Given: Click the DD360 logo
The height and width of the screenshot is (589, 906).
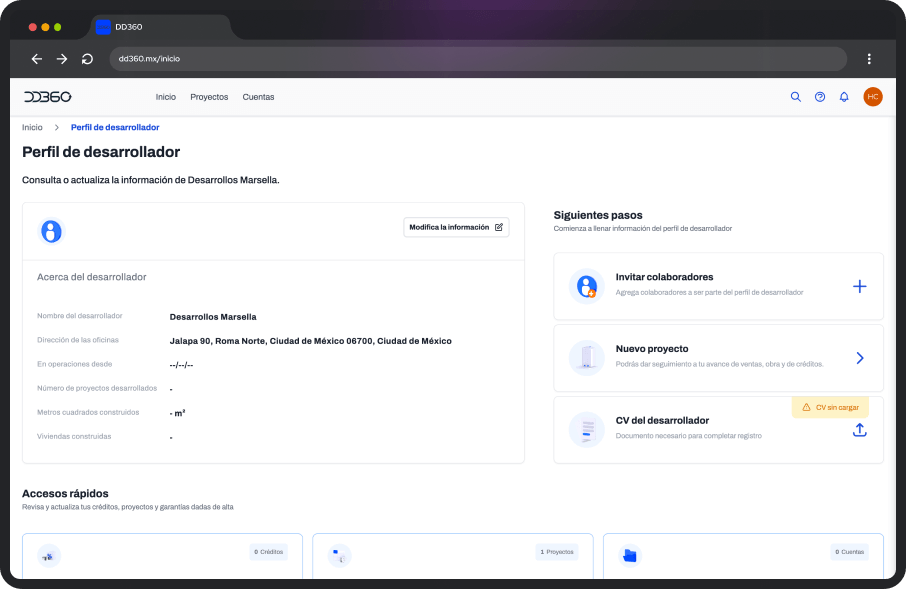Looking at the screenshot, I should tap(48, 97).
